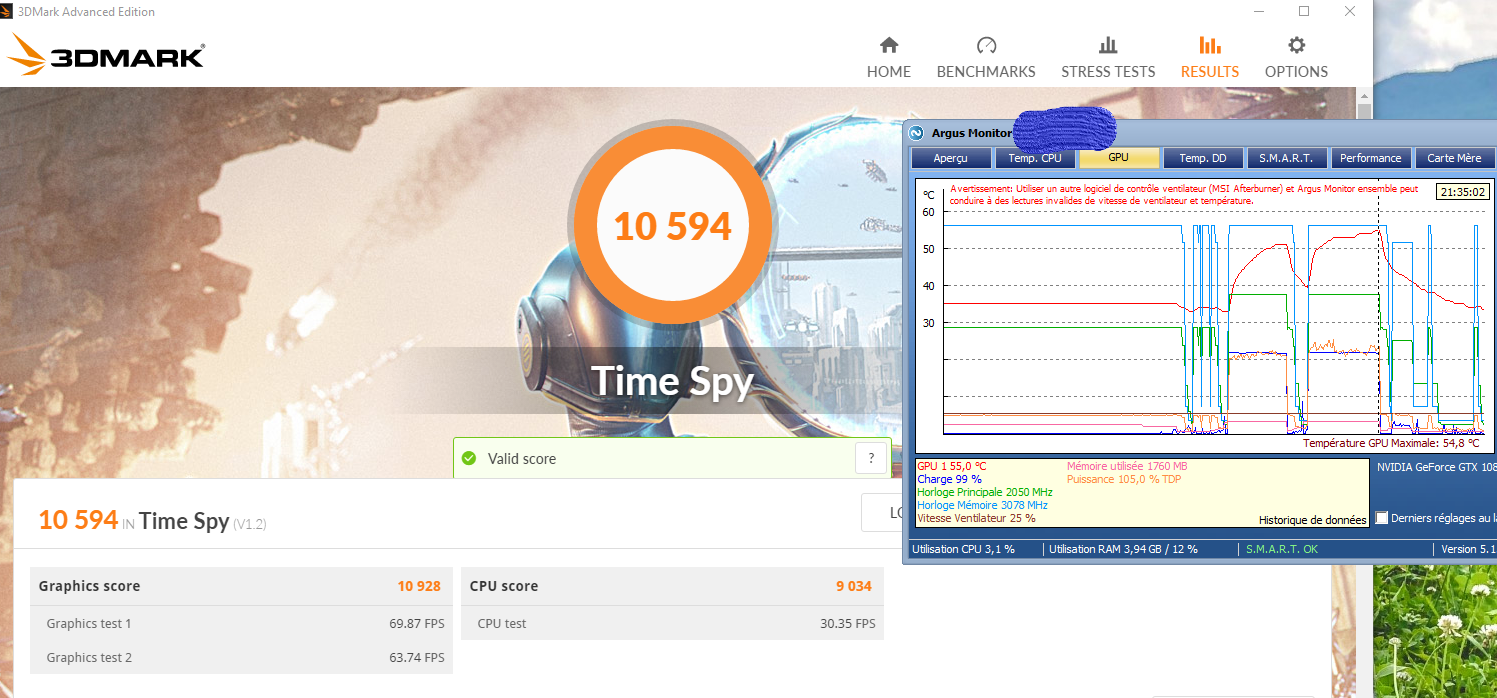The image size is (1497, 698).
Task: Click Horloge Mémoire 3078 MHz value
Action: [982, 505]
